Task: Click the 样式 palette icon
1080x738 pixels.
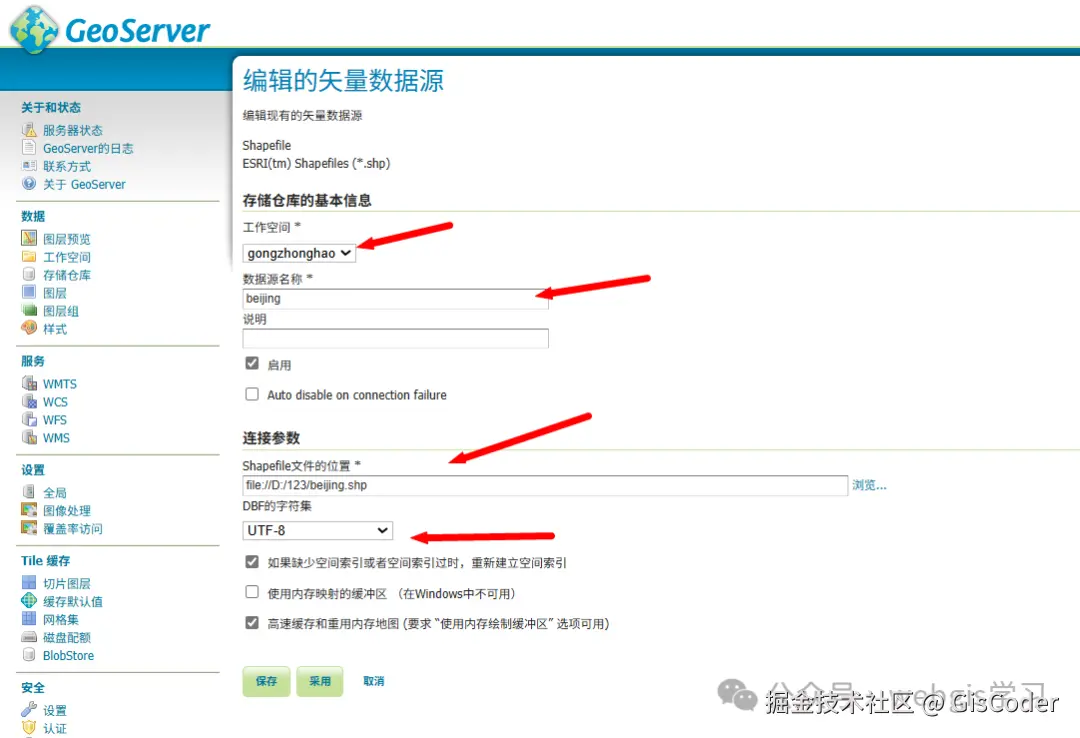Action: pos(29,328)
